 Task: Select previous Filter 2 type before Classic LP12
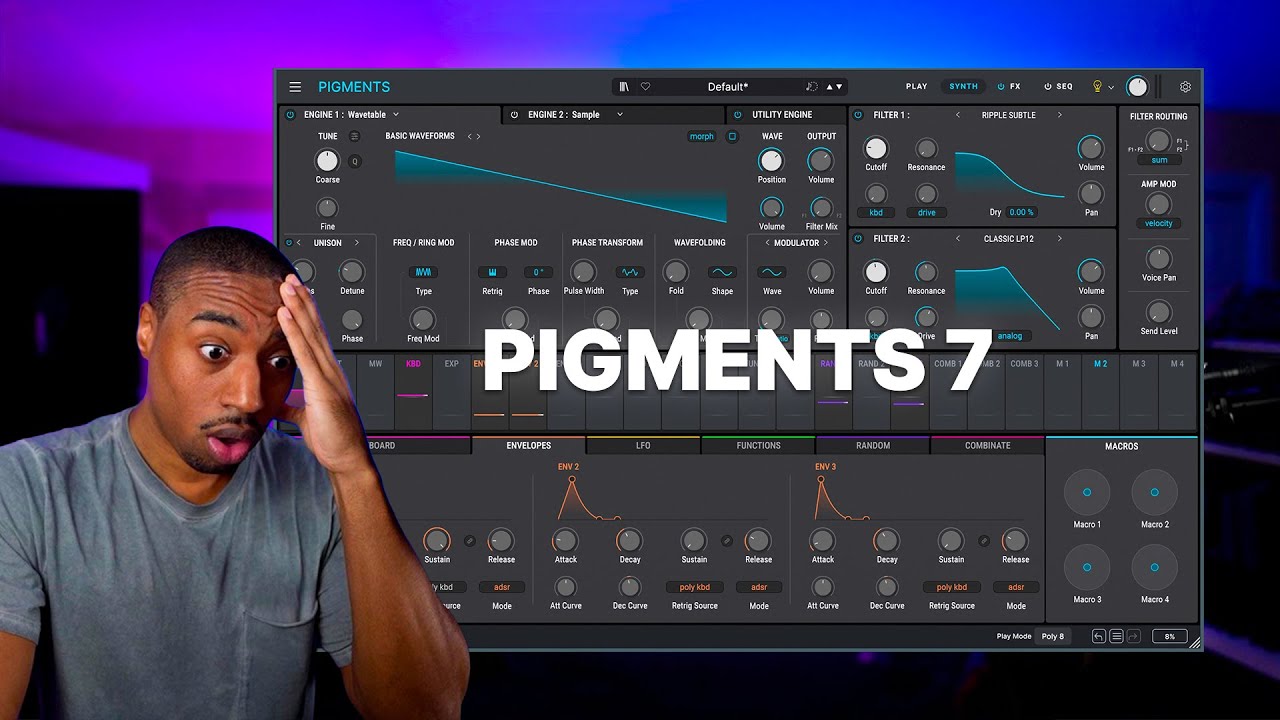click(x=957, y=239)
